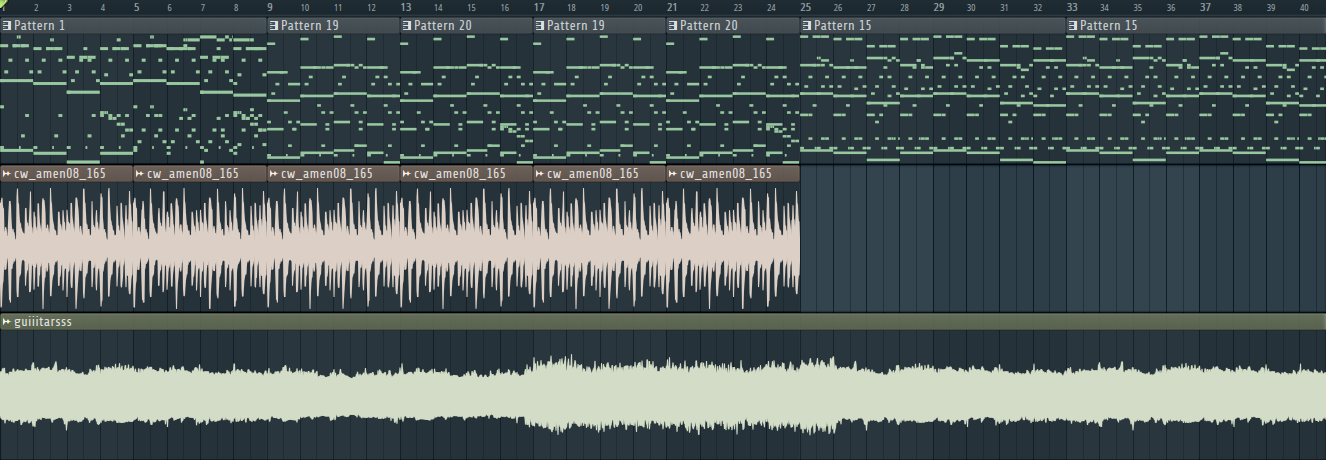This screenshot has height=460, width=1326.
Task: Select the Pattern 19 title at bar 9
Action: coord(310,25)
